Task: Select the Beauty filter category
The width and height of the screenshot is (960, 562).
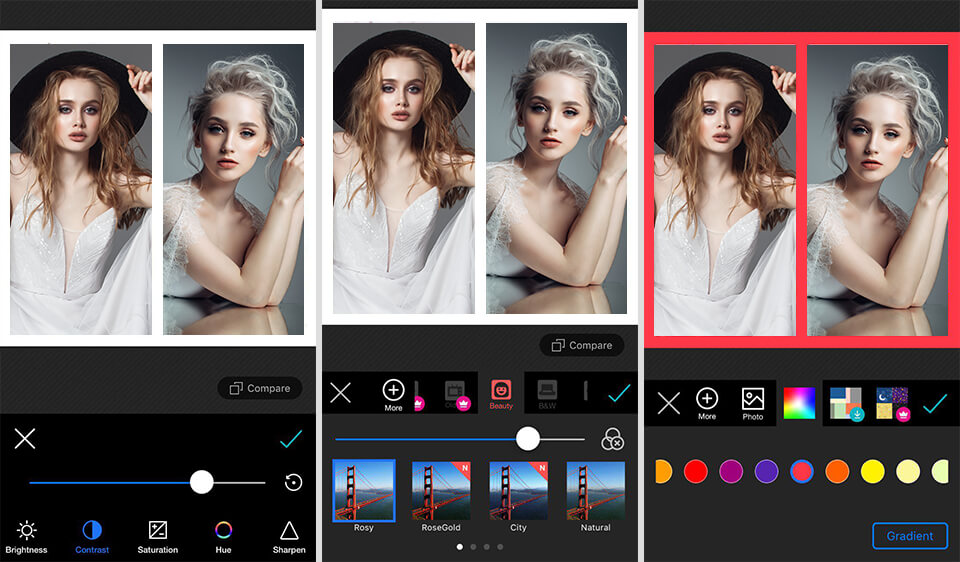Action: coord(501,395)
